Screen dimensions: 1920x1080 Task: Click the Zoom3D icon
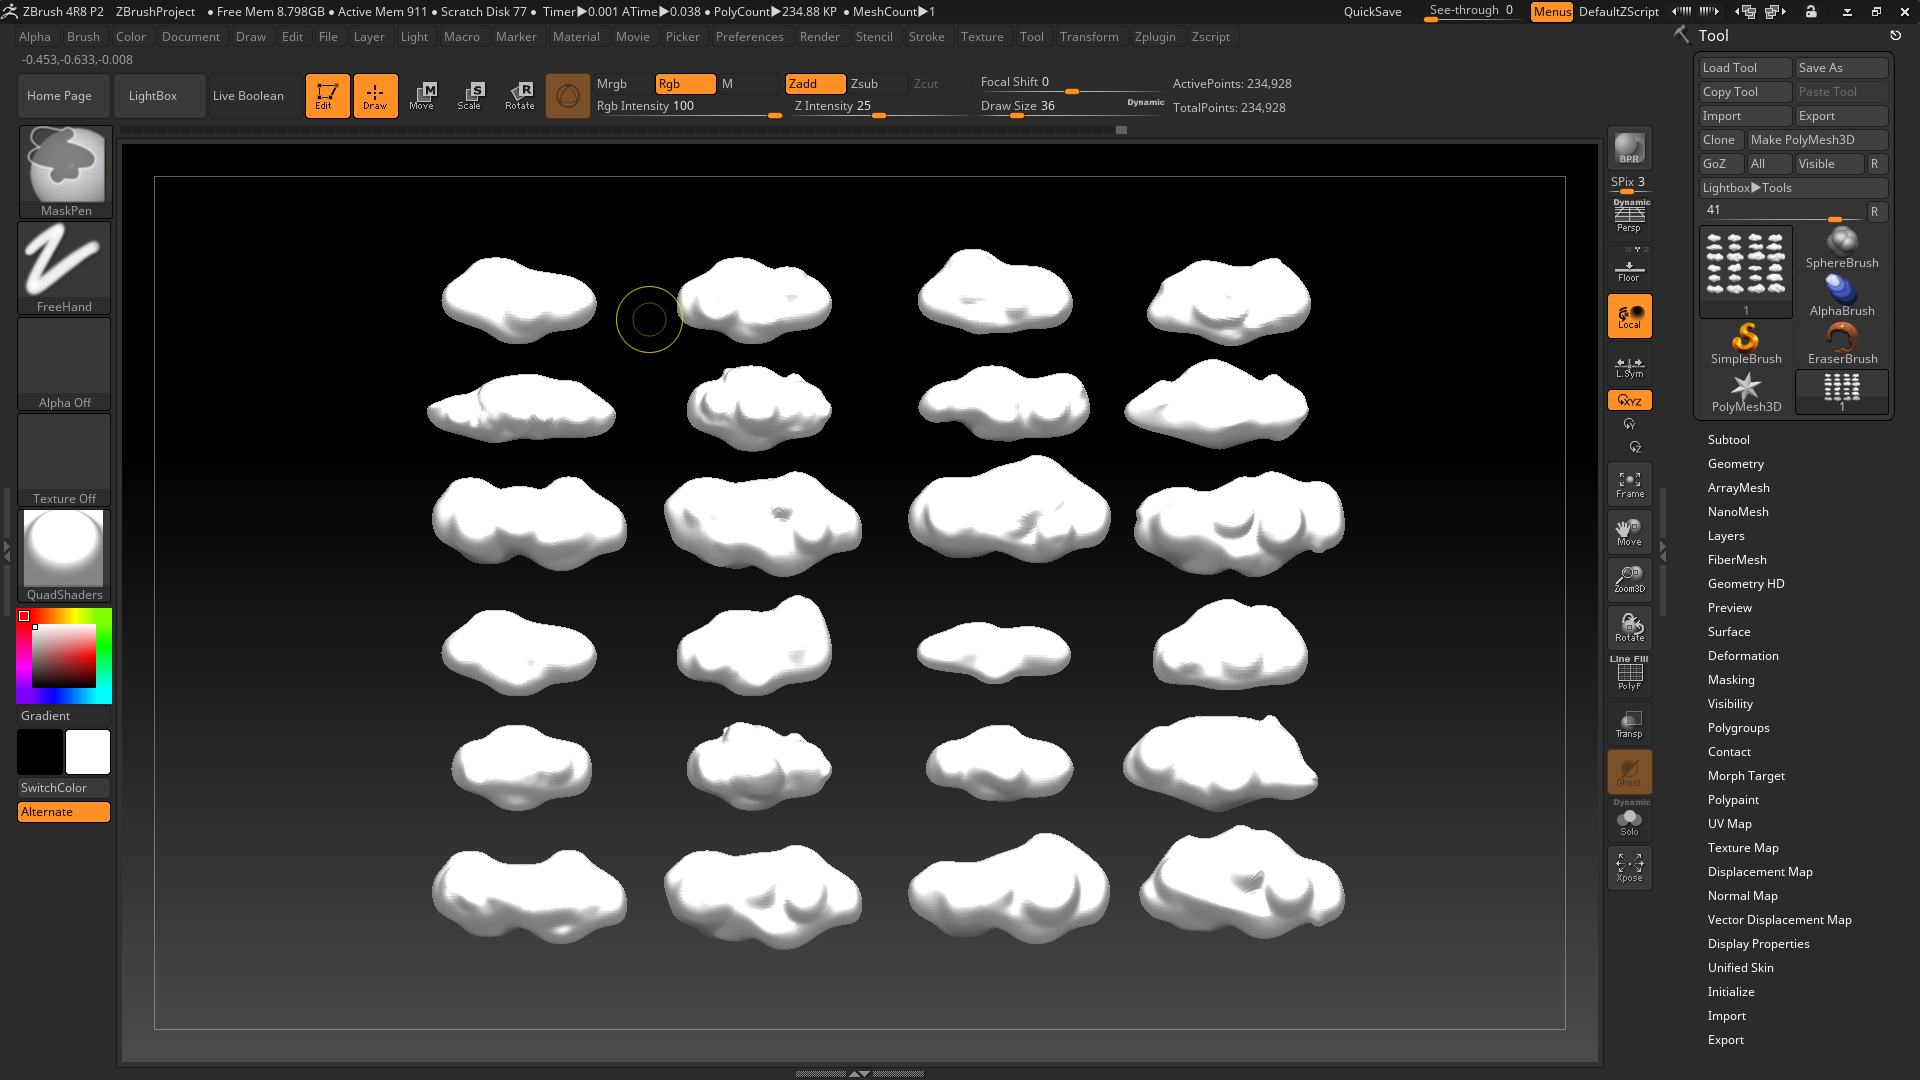[1629, 578]
